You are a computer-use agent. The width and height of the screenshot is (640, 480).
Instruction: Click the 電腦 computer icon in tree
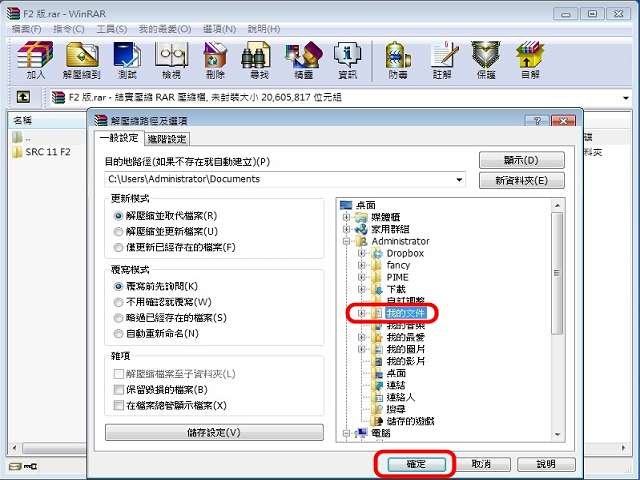(361, 433)
